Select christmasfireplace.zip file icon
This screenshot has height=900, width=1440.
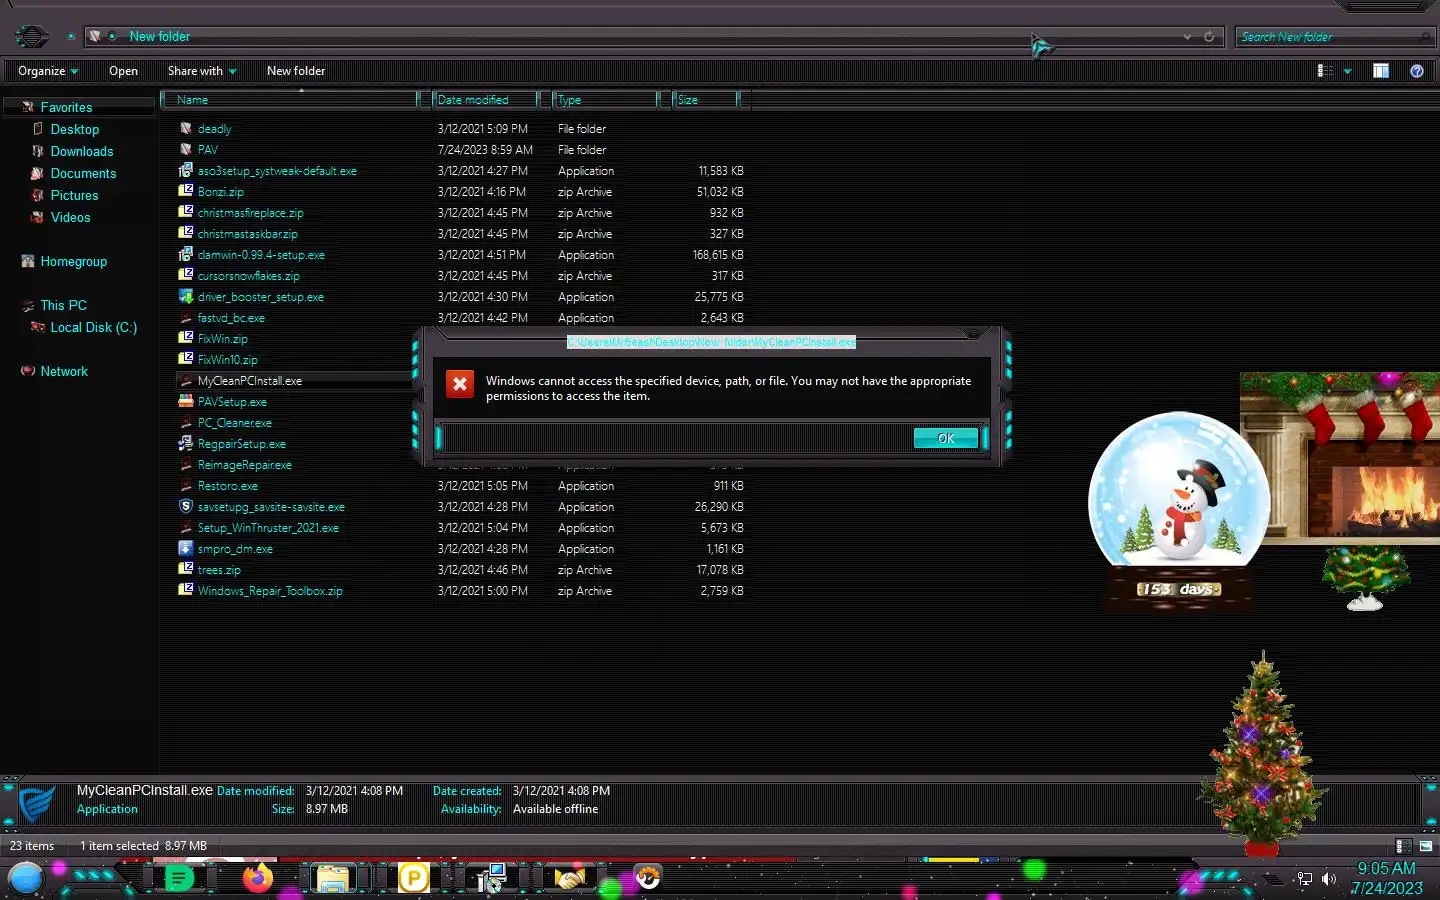(185, 212)
